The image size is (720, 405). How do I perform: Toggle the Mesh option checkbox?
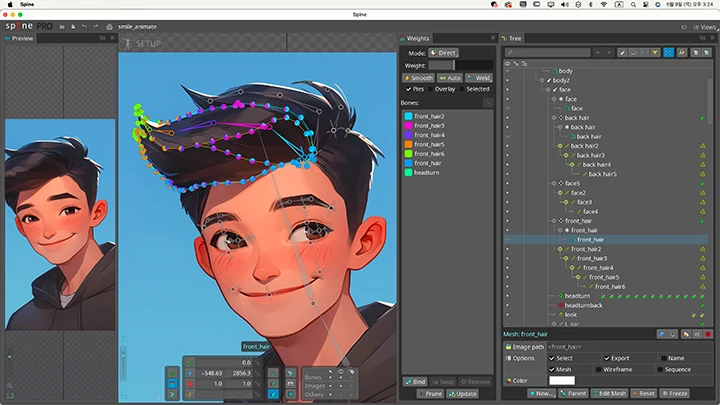coord(552,369)
